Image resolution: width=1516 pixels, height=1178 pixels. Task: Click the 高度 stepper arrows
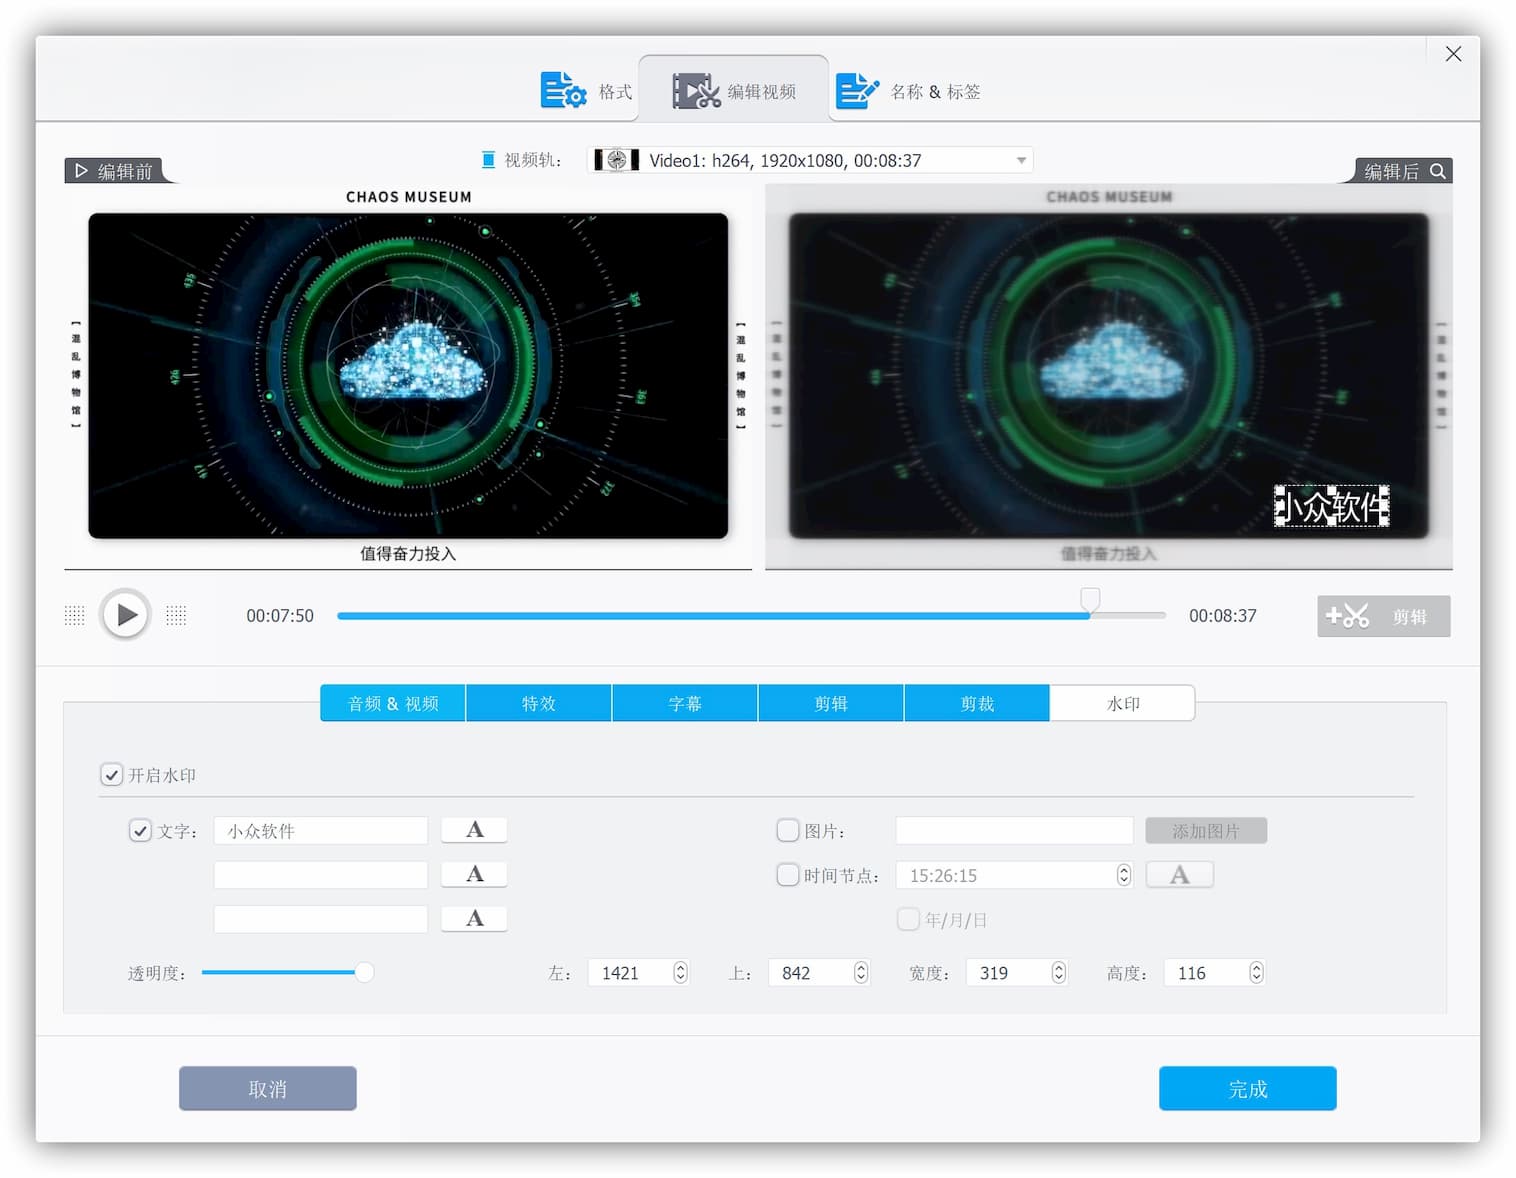coord(1256,972)
